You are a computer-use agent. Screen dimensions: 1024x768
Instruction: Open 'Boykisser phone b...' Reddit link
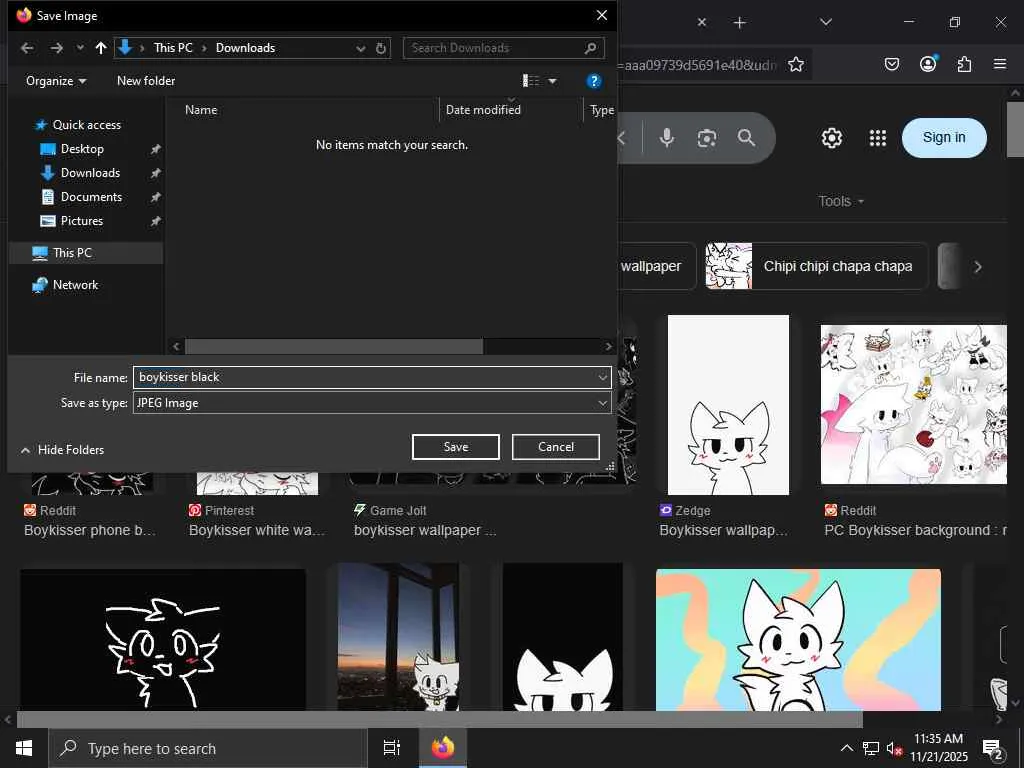coord(90,530)
